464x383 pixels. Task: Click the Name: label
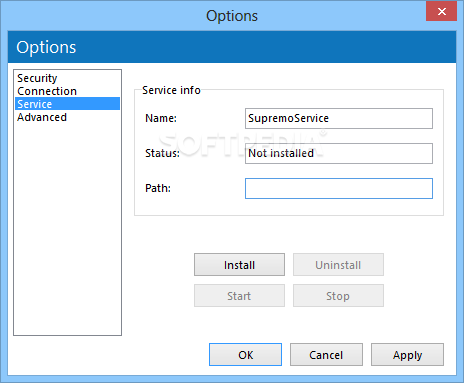coord(161,118)
